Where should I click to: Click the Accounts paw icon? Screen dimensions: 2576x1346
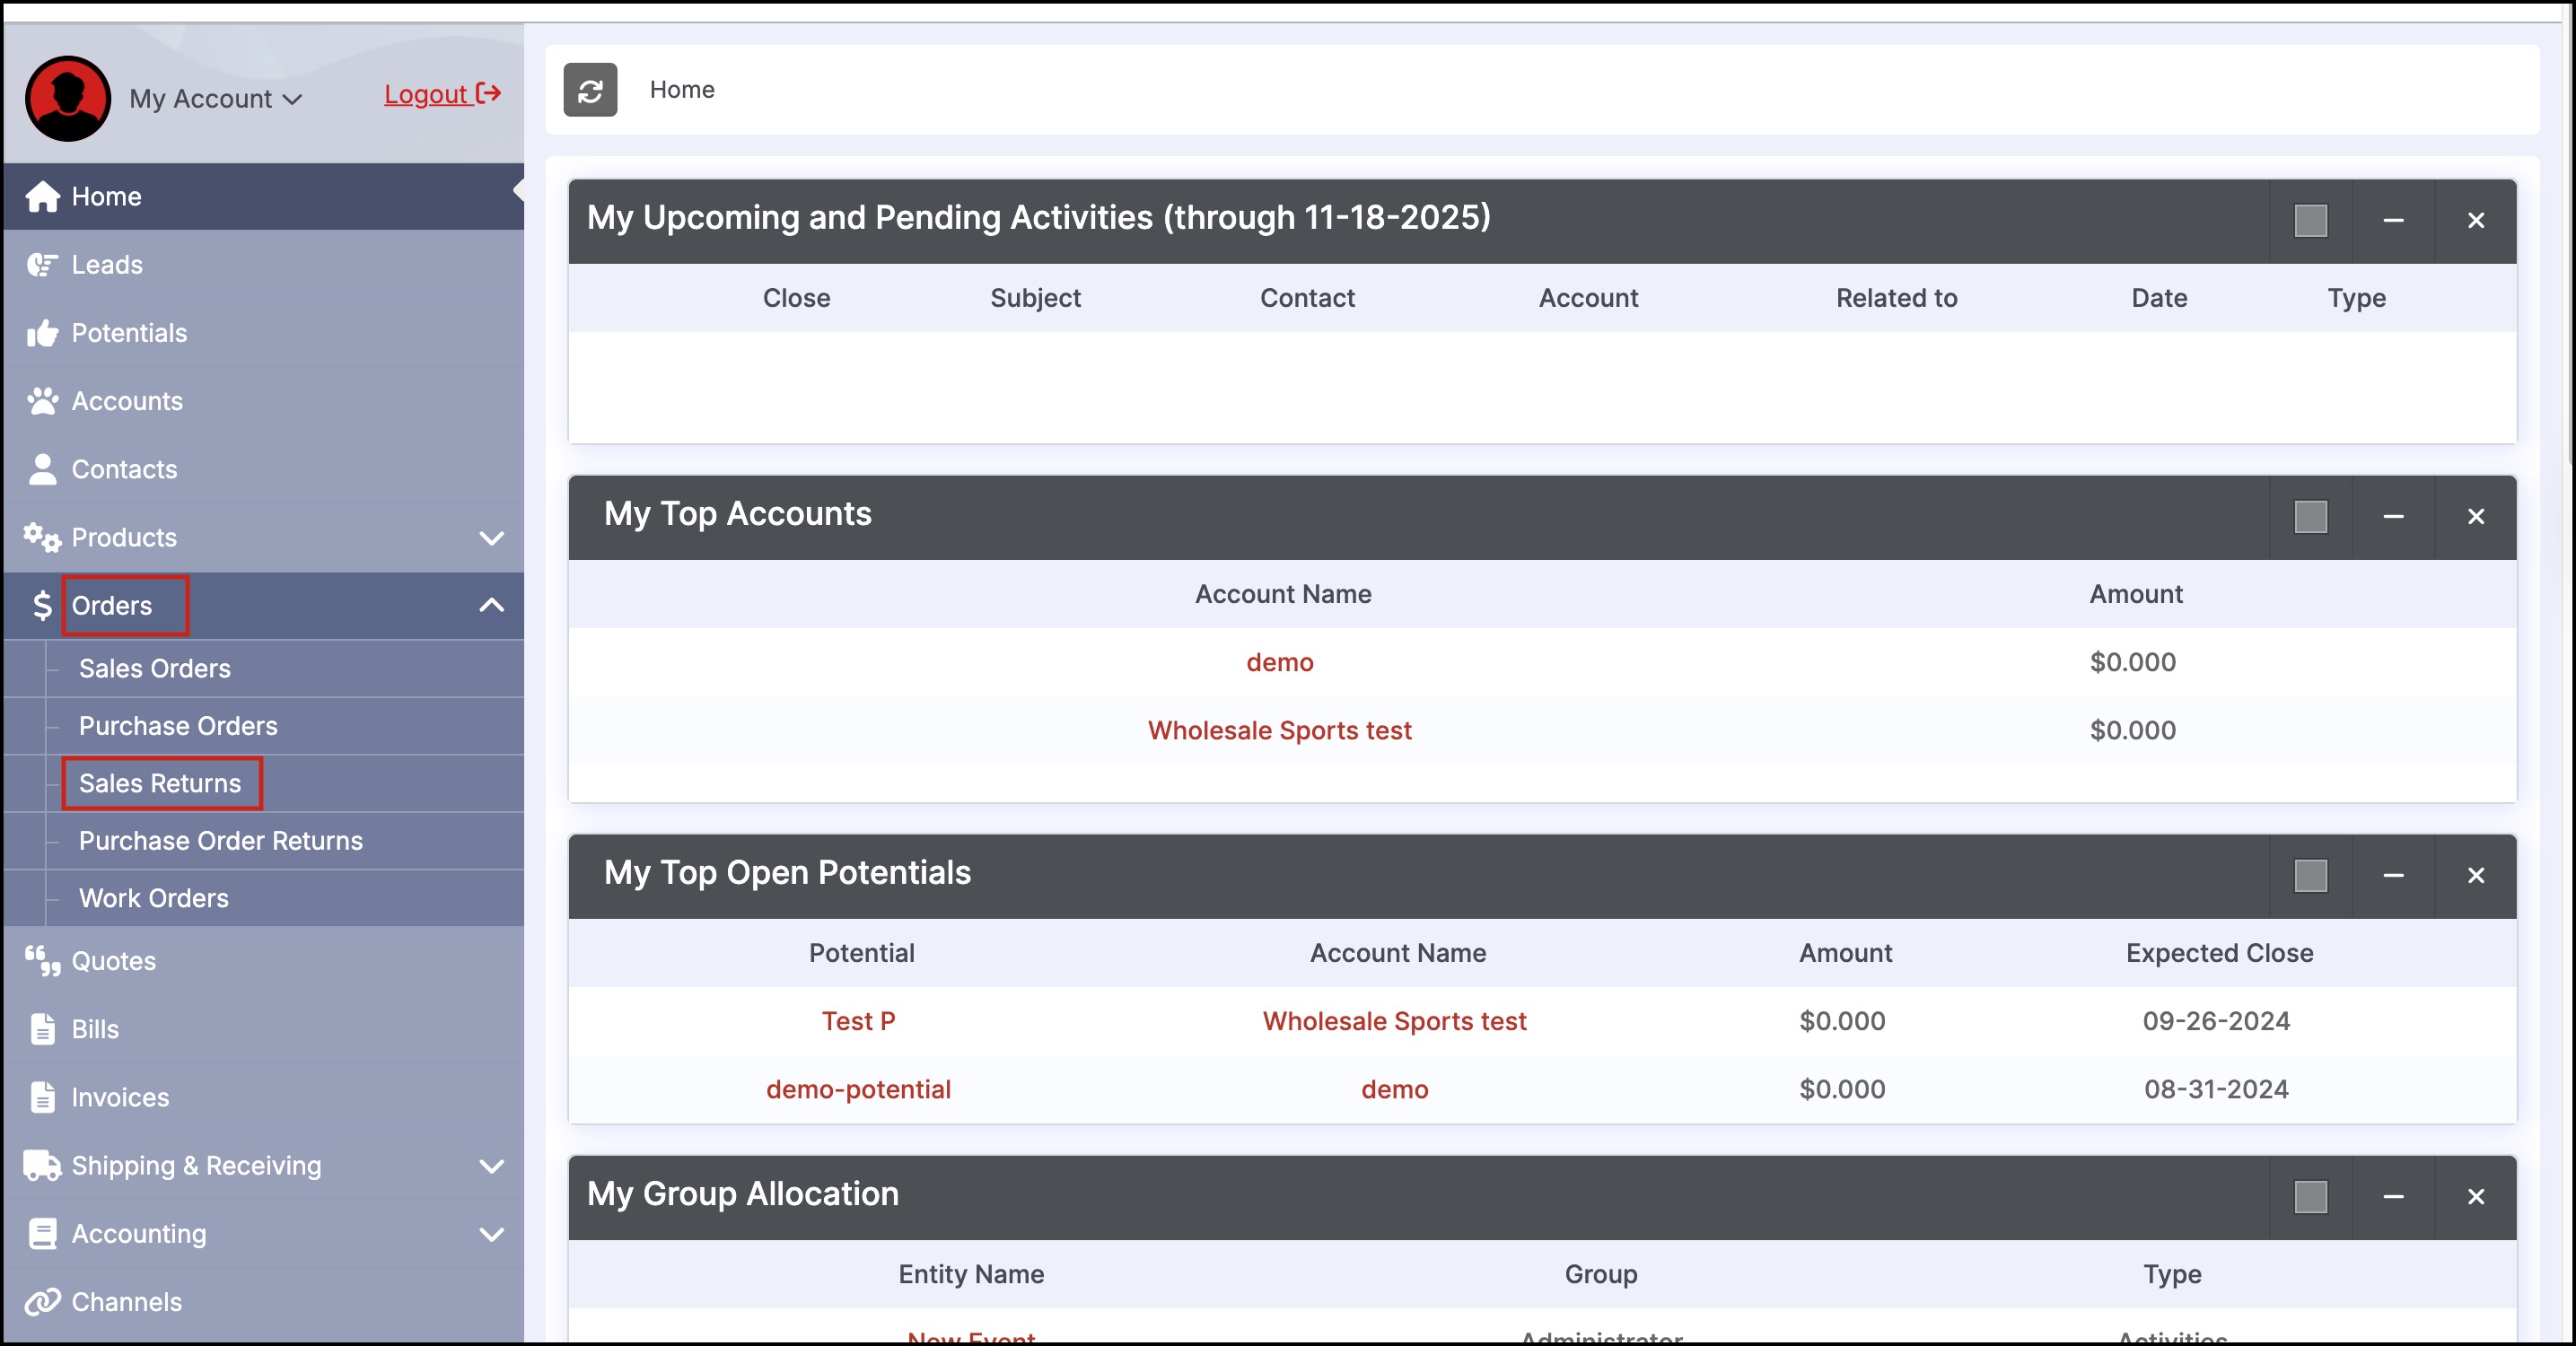[42, 401]
